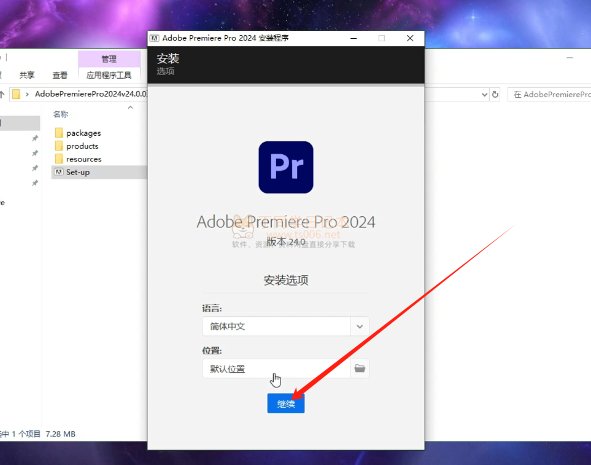Click the folder icon in Explorer address bar

click(x=16, y=94)
